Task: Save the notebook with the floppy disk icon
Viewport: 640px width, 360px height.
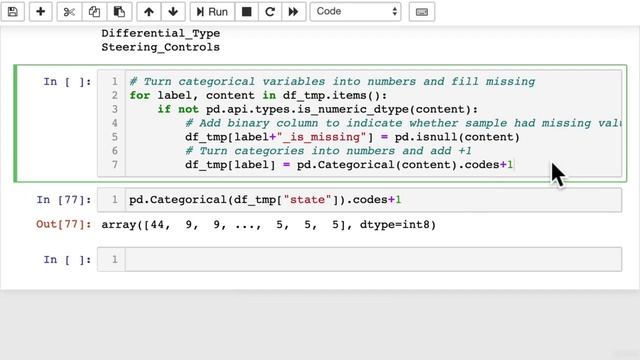Action: click(x=13, y=11)
